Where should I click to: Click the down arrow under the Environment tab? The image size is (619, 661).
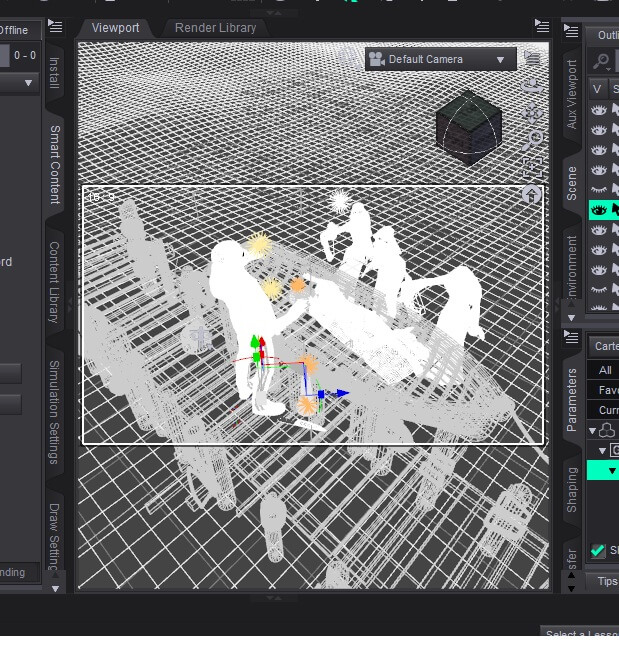coord(571,318)
